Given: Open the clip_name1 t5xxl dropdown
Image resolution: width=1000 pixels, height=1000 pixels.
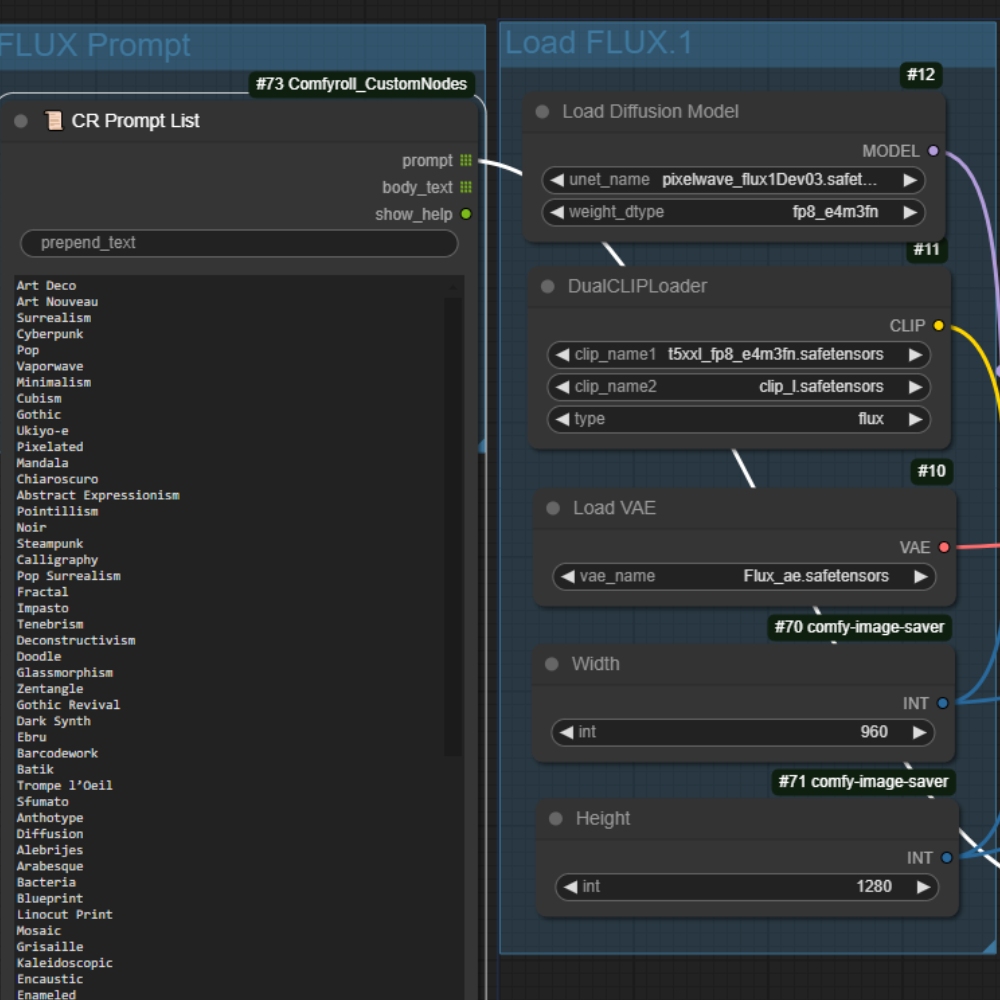Looking at the screenshot, I should pos(739,355).
